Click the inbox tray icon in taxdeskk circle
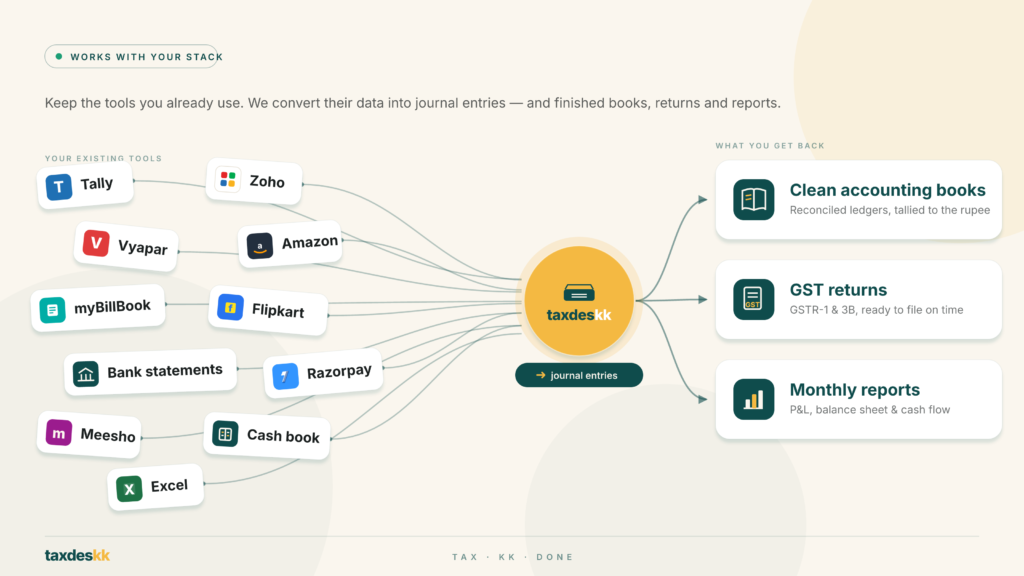This screenshot has width=1024, height=576. (x=579, y=293)
